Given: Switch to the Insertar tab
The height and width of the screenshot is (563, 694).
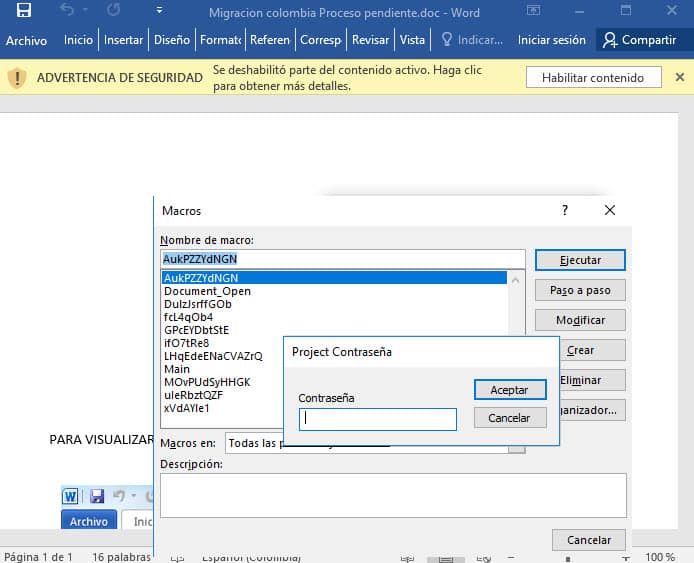Looking at the screenshot, I should (x=124, y=40).
